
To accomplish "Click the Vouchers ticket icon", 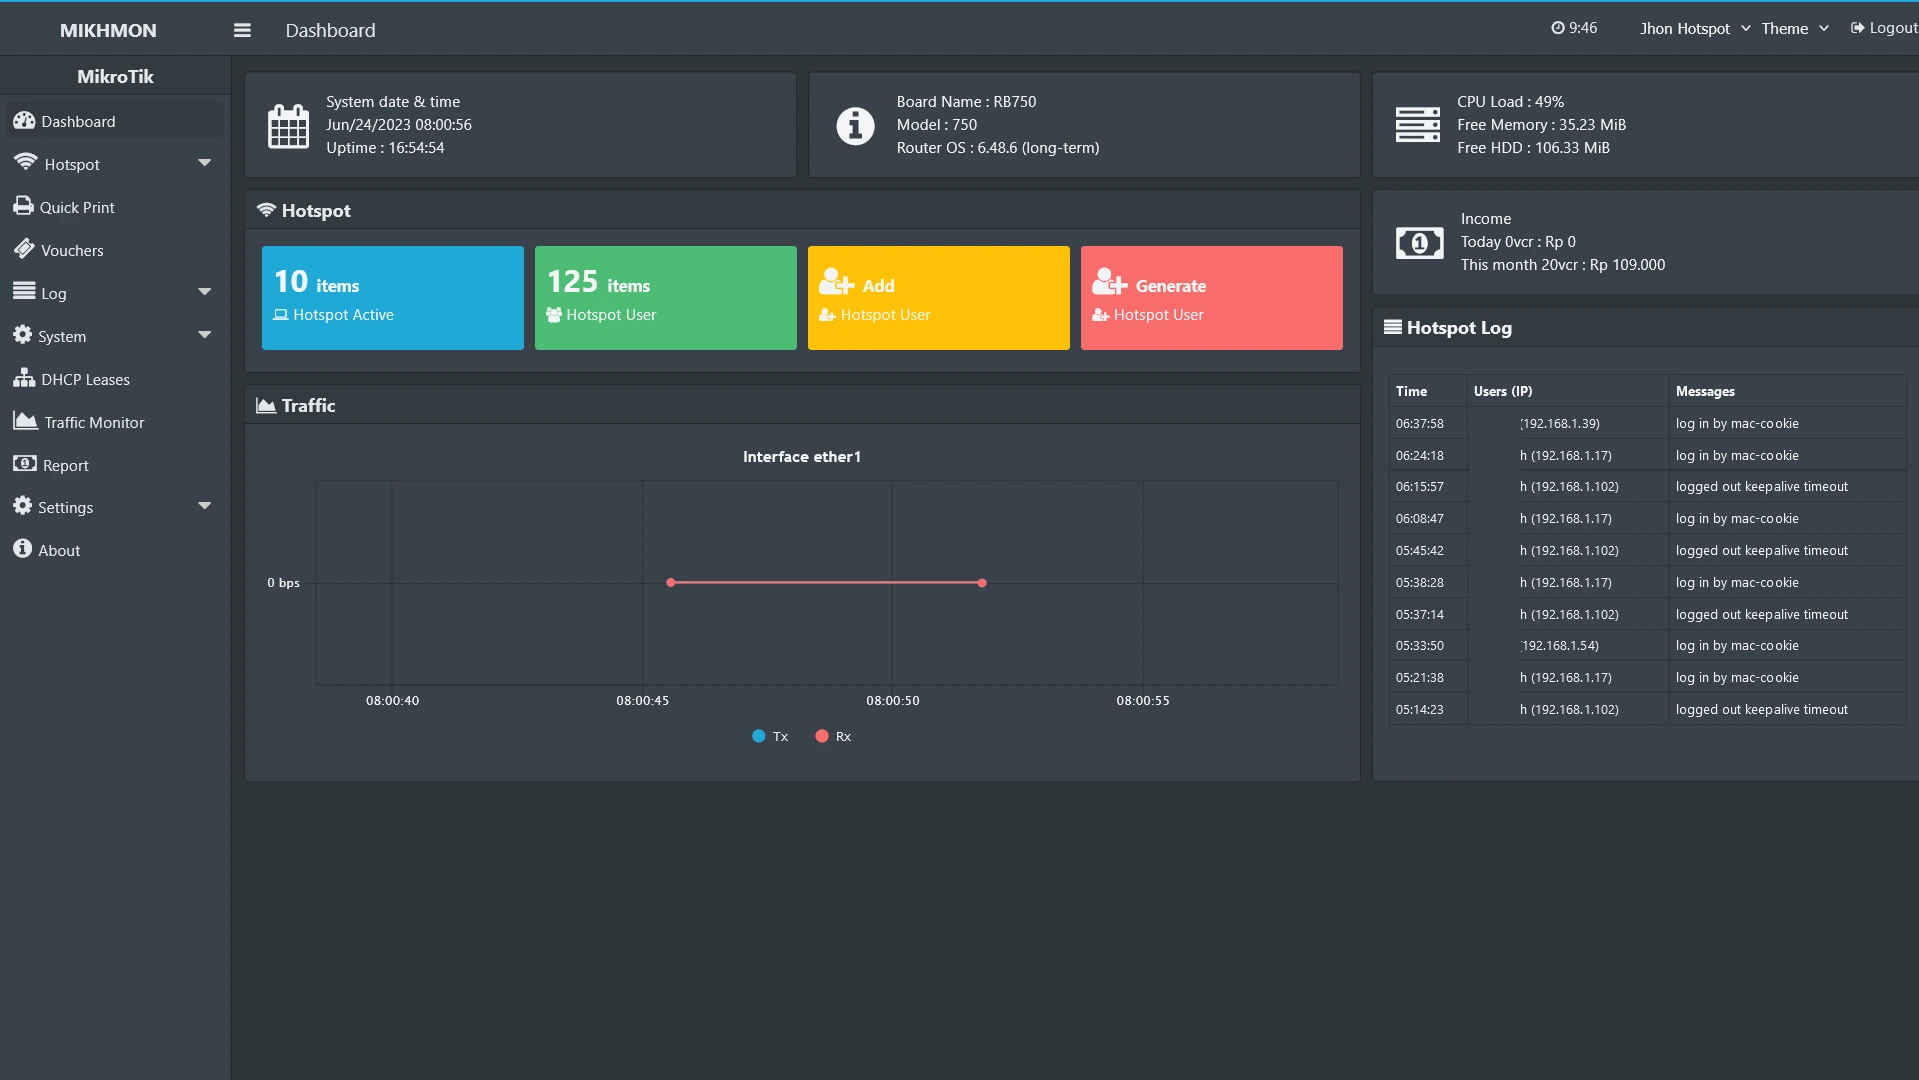I will tap(24, 249).
